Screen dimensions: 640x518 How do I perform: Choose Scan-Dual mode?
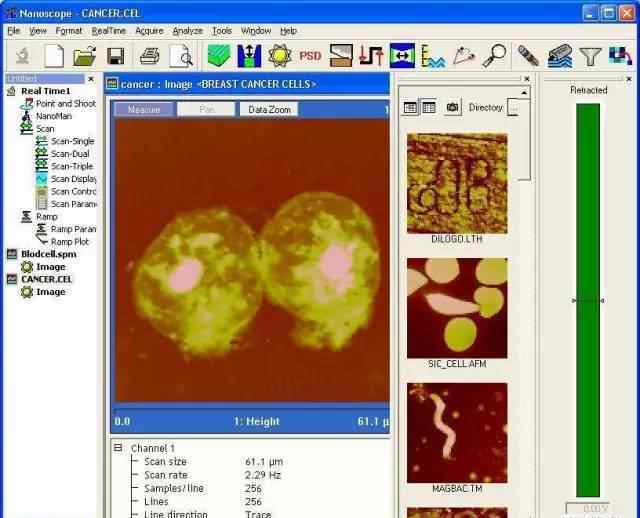[70, 154]
